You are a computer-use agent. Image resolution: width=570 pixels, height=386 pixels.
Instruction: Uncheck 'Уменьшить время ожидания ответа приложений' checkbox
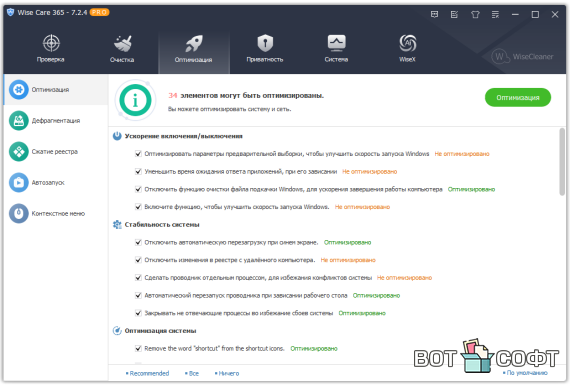pyautogui.click(x=138, y=172)
